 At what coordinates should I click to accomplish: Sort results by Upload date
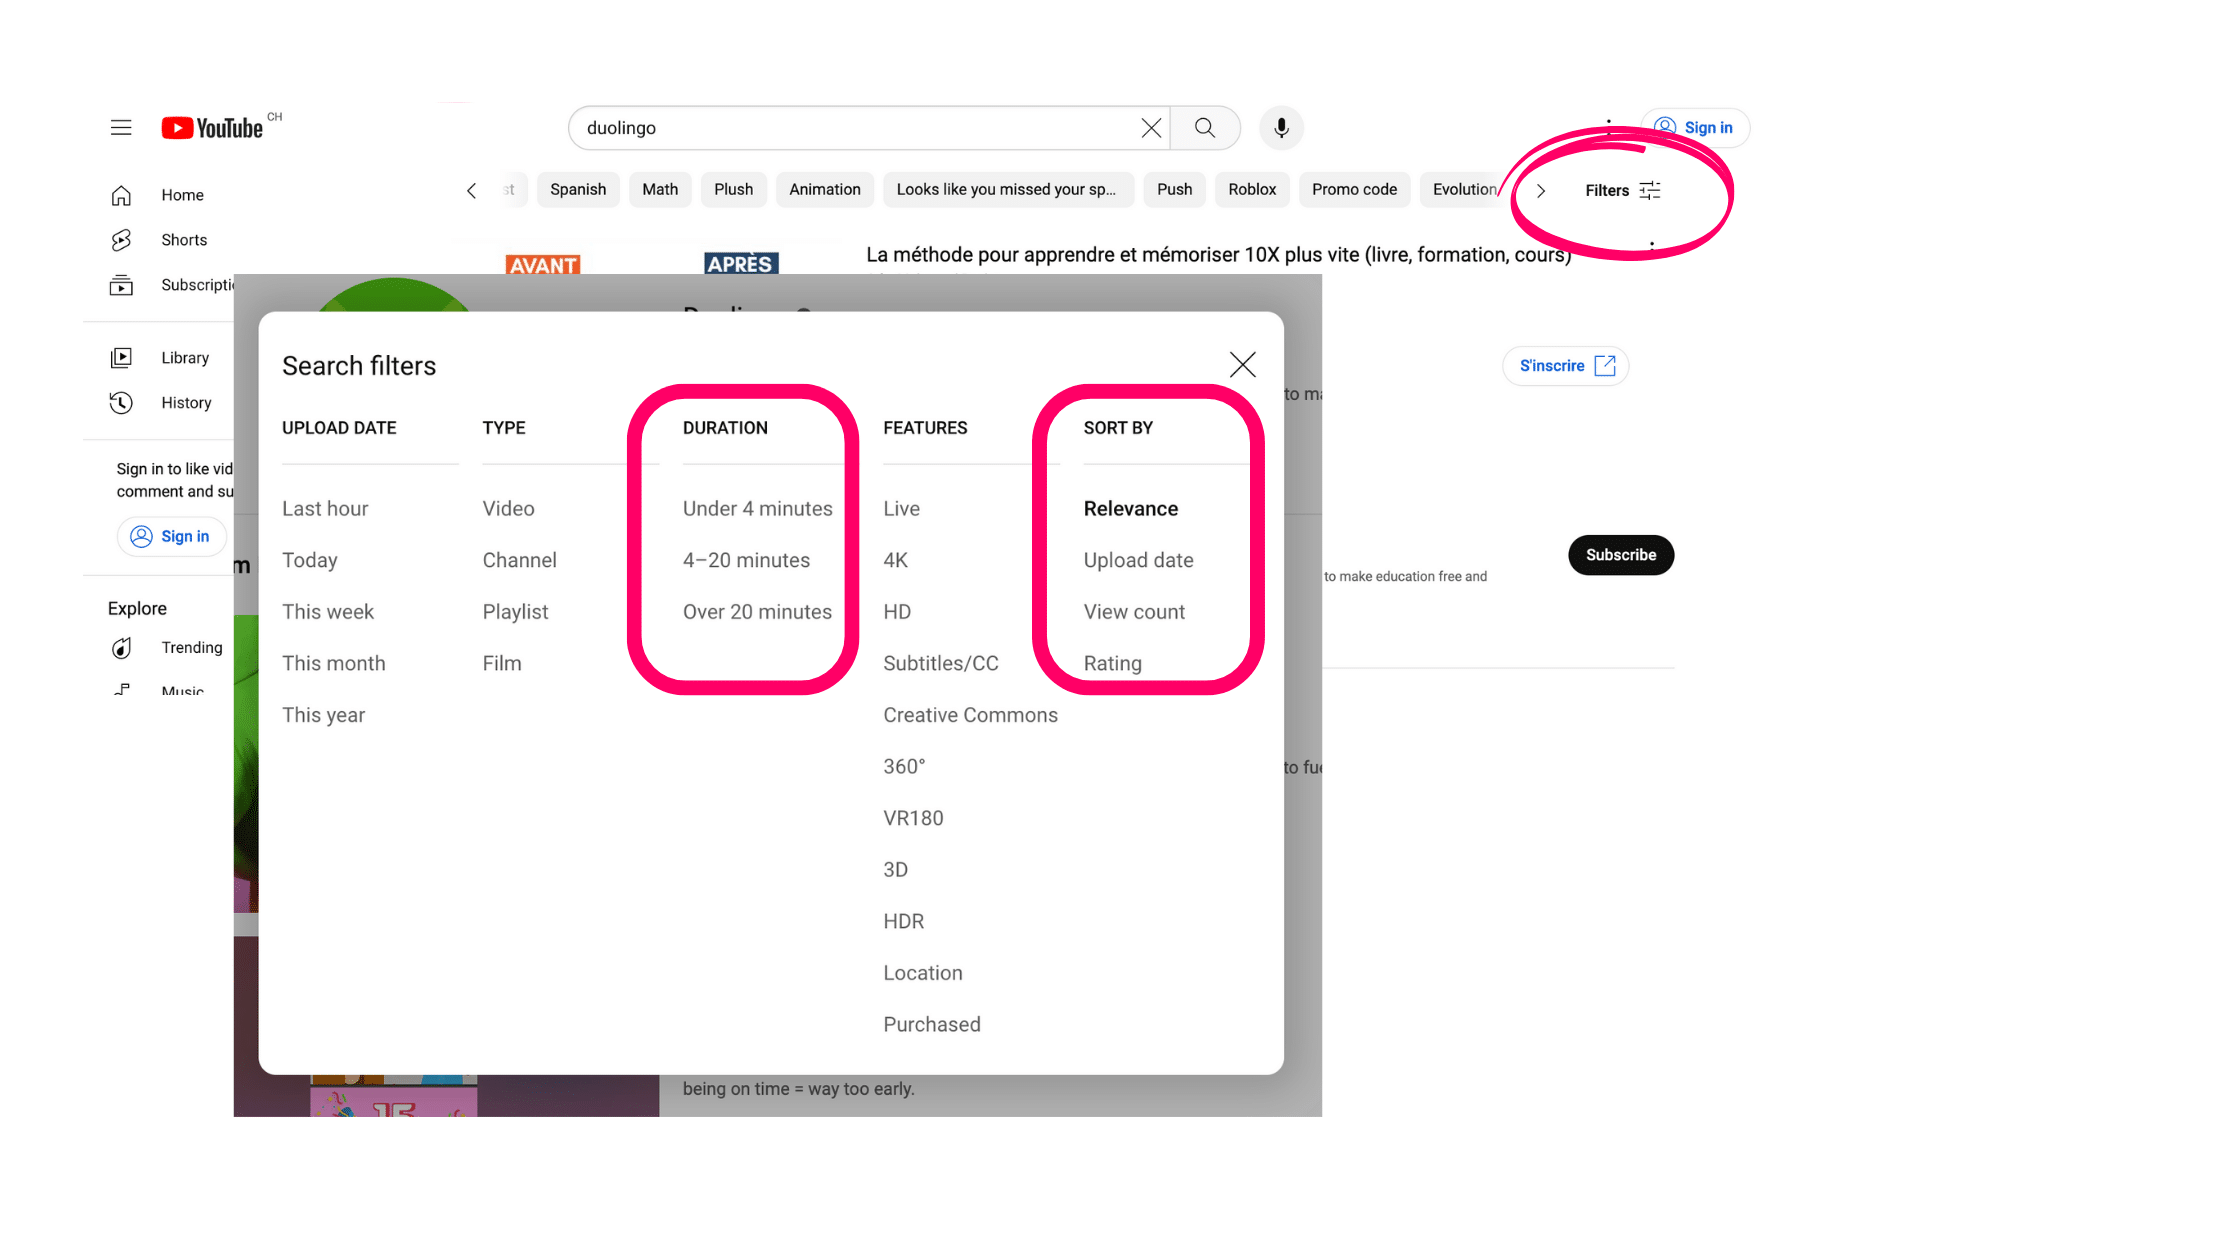pos(1139,561)
